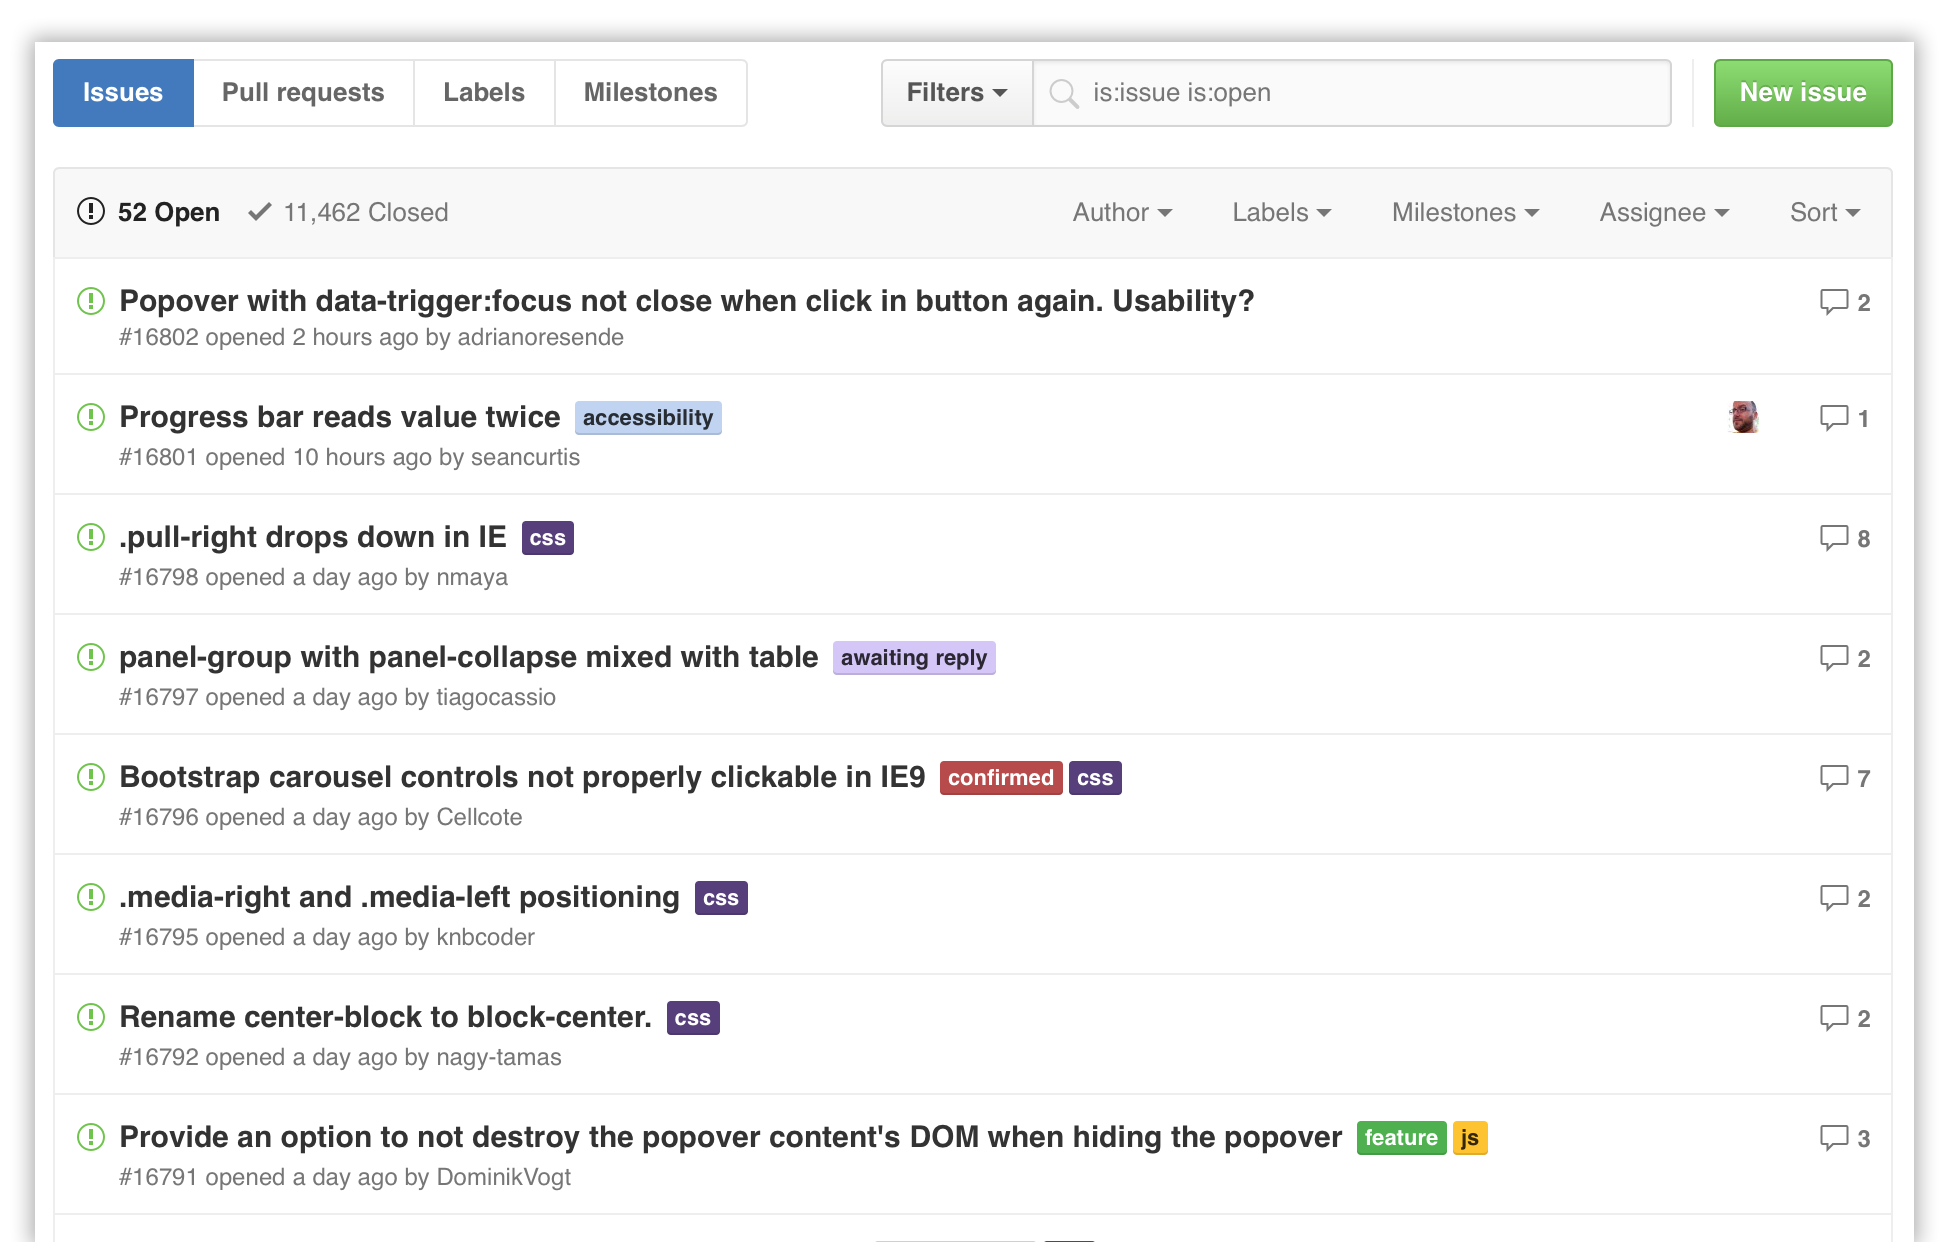Click the open issue icon for #16802

coord(89,299)
